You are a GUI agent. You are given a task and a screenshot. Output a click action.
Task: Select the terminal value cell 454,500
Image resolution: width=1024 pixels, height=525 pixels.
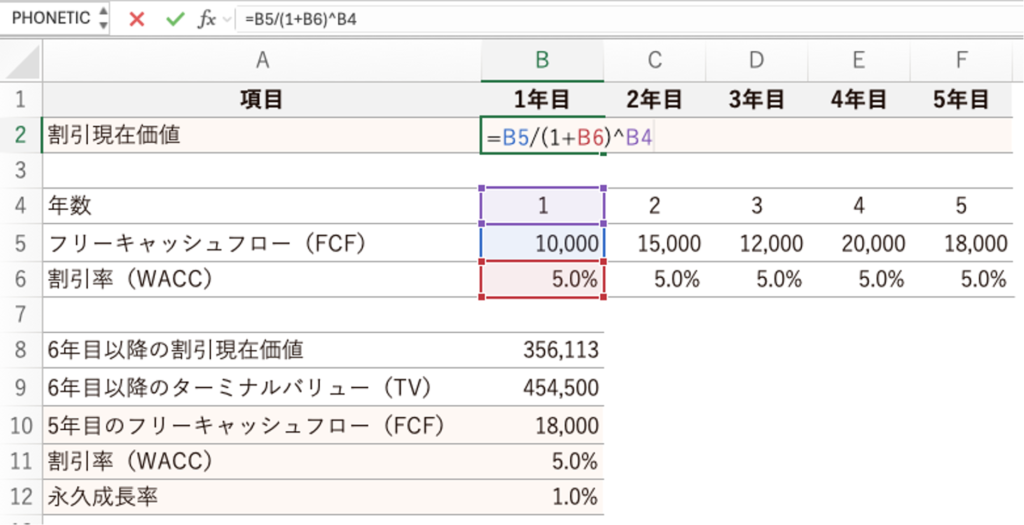tap(542, 387)
